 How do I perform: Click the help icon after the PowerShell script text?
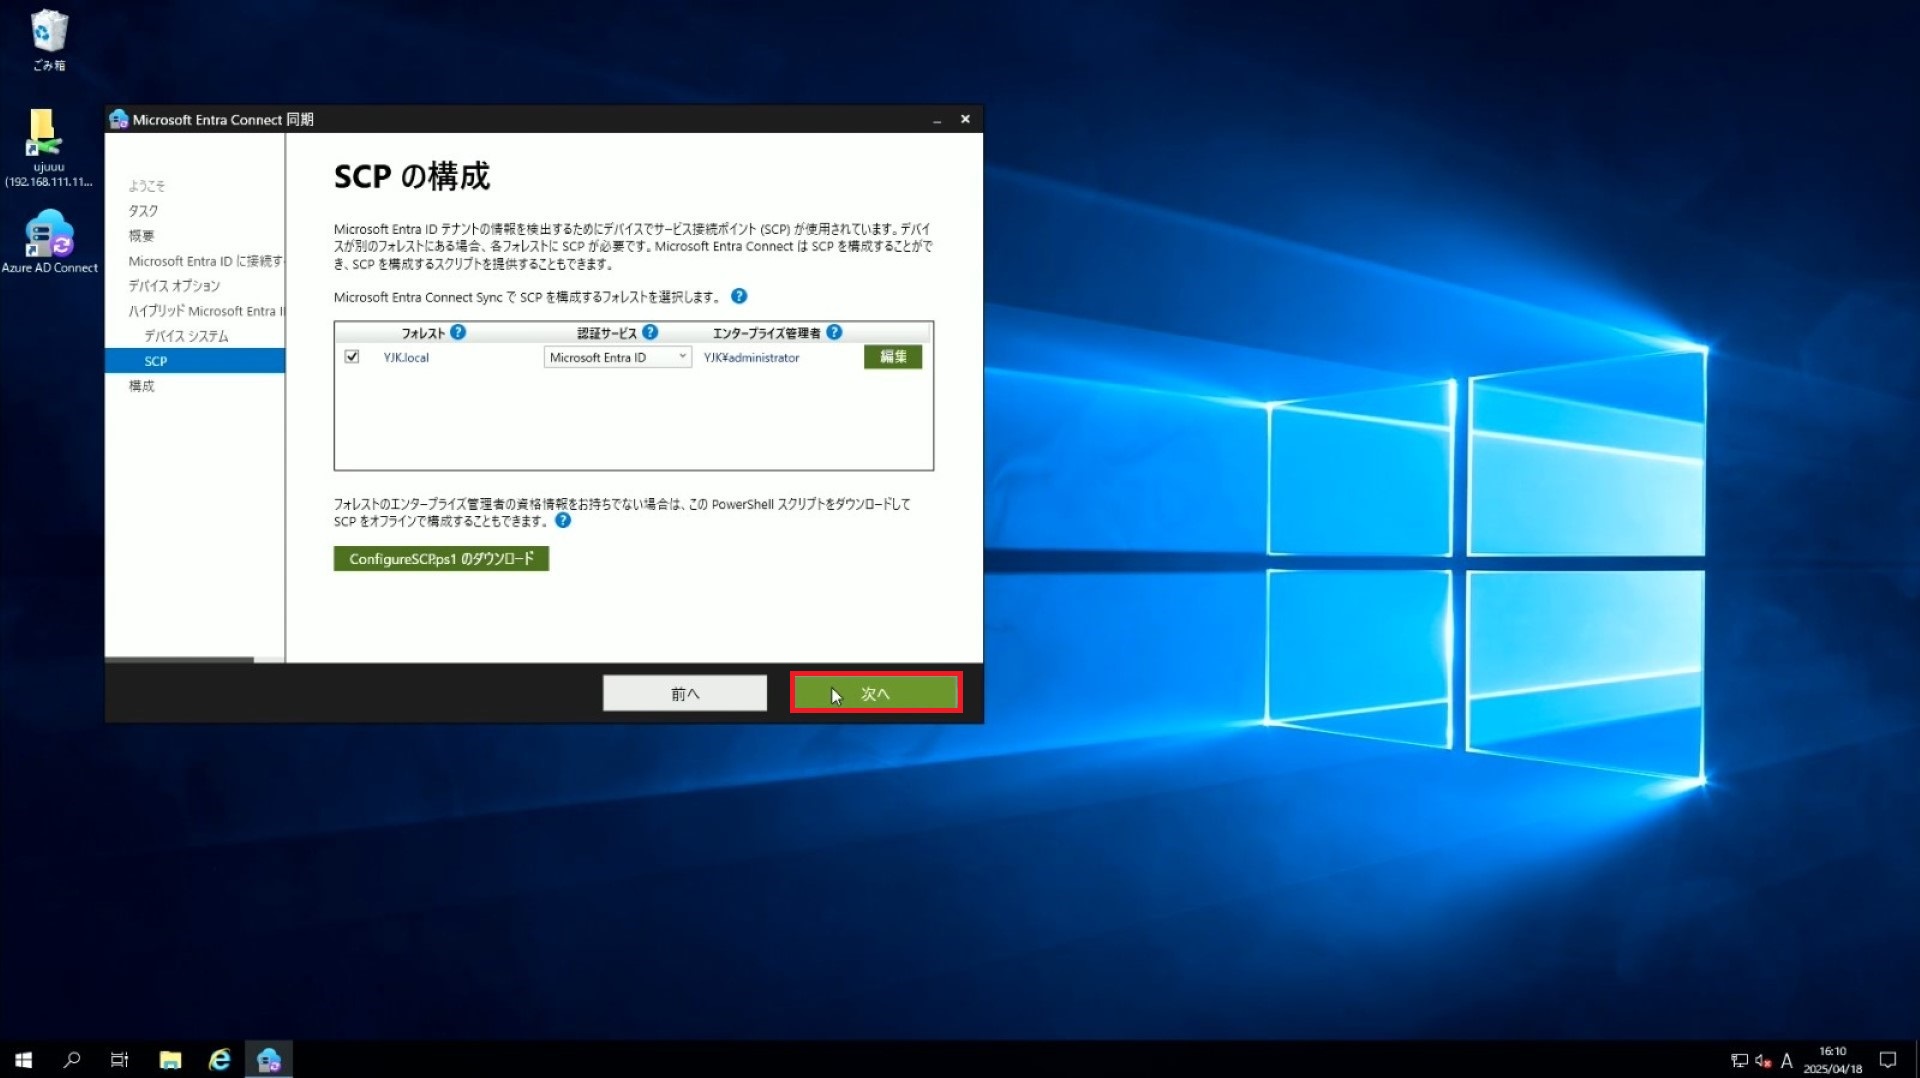pyautogui.click(x=563, y=520)
